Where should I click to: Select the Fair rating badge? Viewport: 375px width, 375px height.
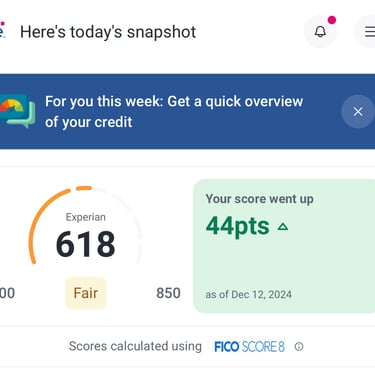pyautogui.click(x=86, y=293)
